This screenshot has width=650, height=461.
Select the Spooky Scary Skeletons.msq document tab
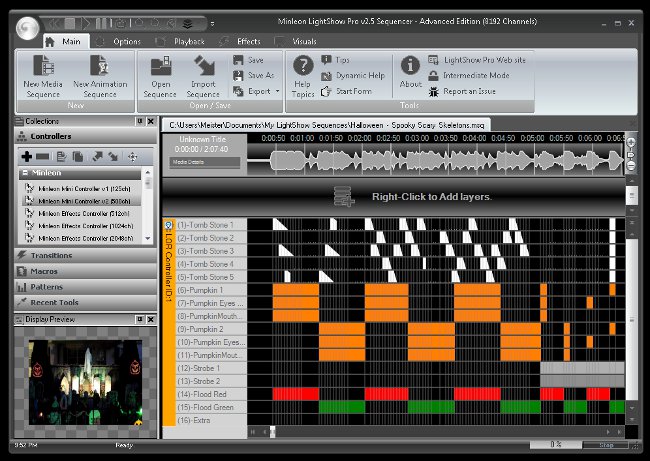pyautogui.click(x=327, y=125)
